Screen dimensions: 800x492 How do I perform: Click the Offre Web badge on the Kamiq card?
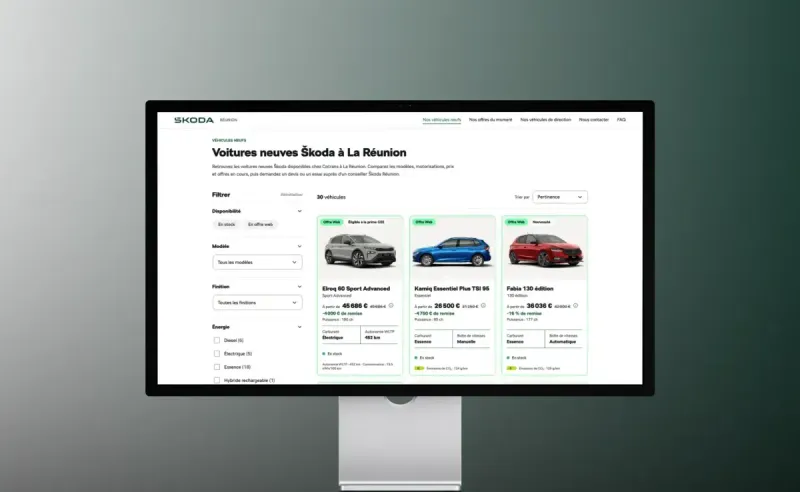[x=424, y=222]
